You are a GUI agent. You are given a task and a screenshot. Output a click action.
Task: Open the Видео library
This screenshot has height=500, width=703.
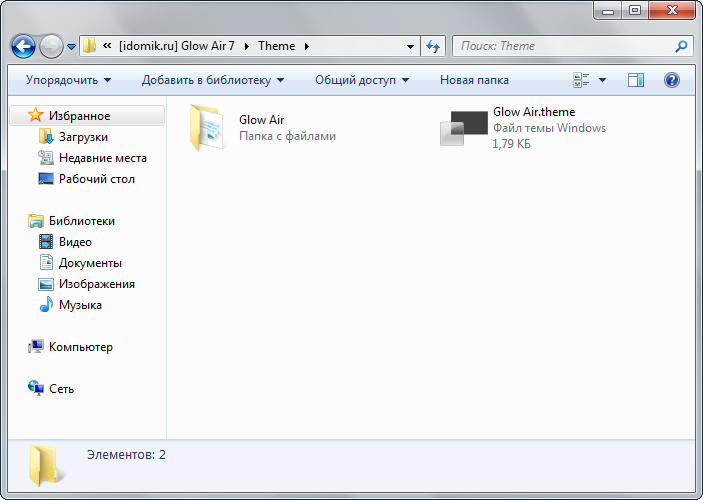(75, 242)
